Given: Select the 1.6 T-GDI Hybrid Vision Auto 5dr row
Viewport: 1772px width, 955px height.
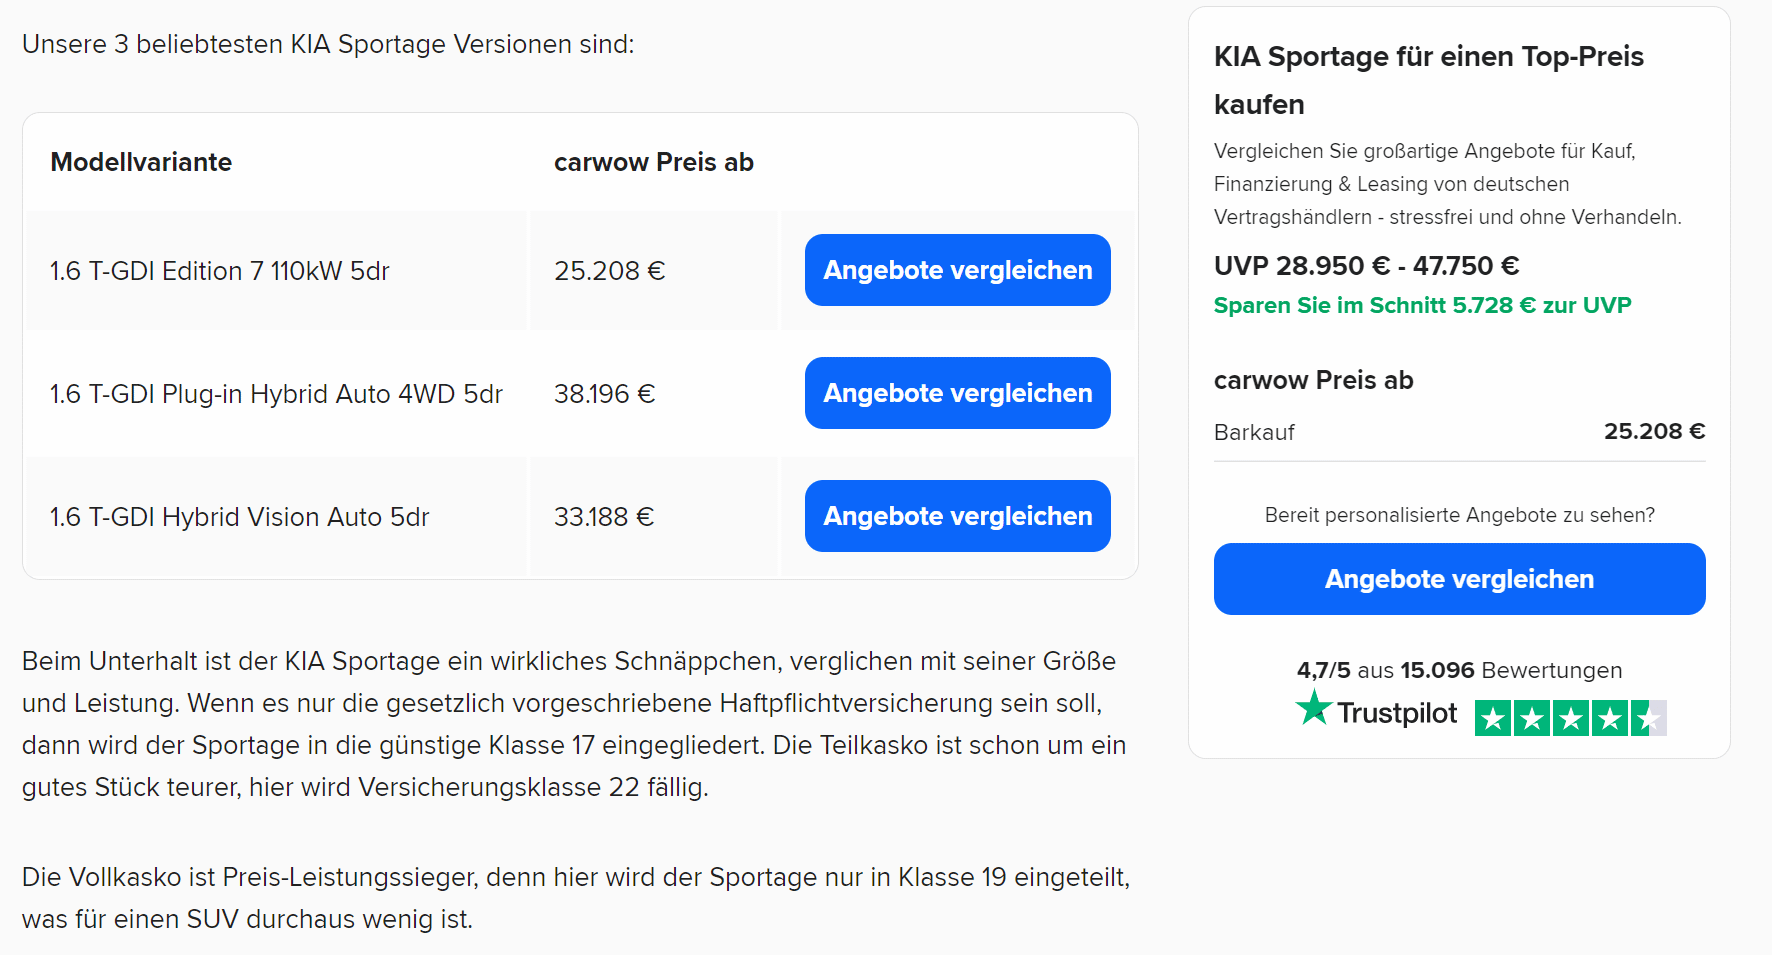Looking at the screenshot, I should [580, 516].
